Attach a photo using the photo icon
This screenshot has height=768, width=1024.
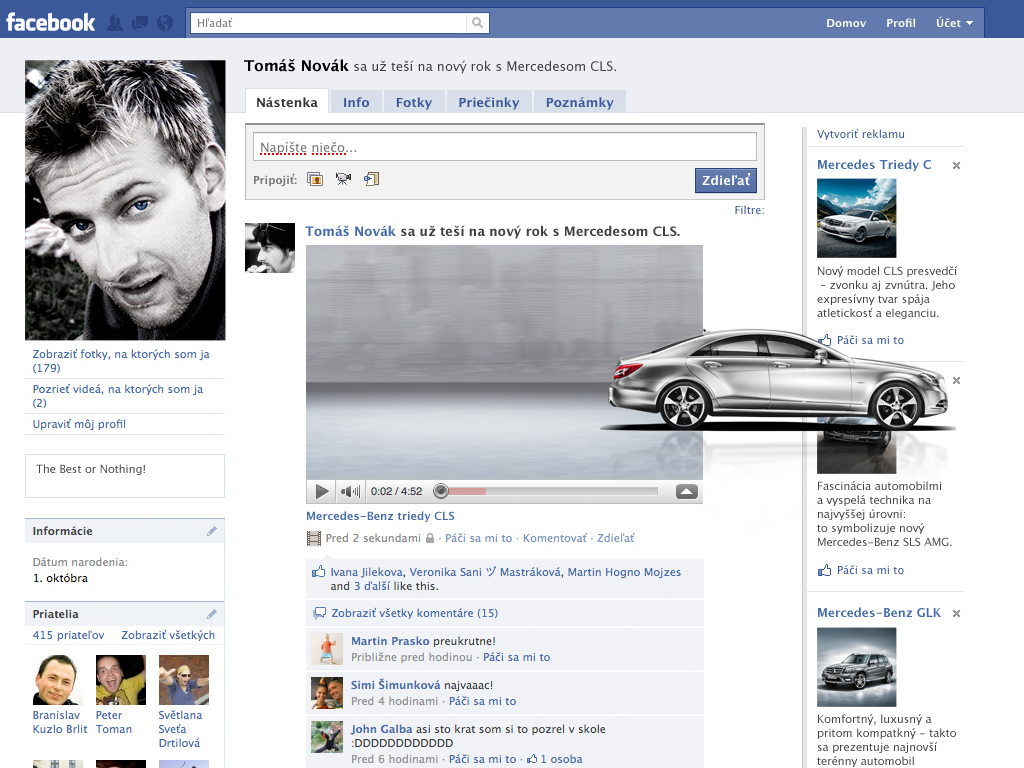coord(315,179)
